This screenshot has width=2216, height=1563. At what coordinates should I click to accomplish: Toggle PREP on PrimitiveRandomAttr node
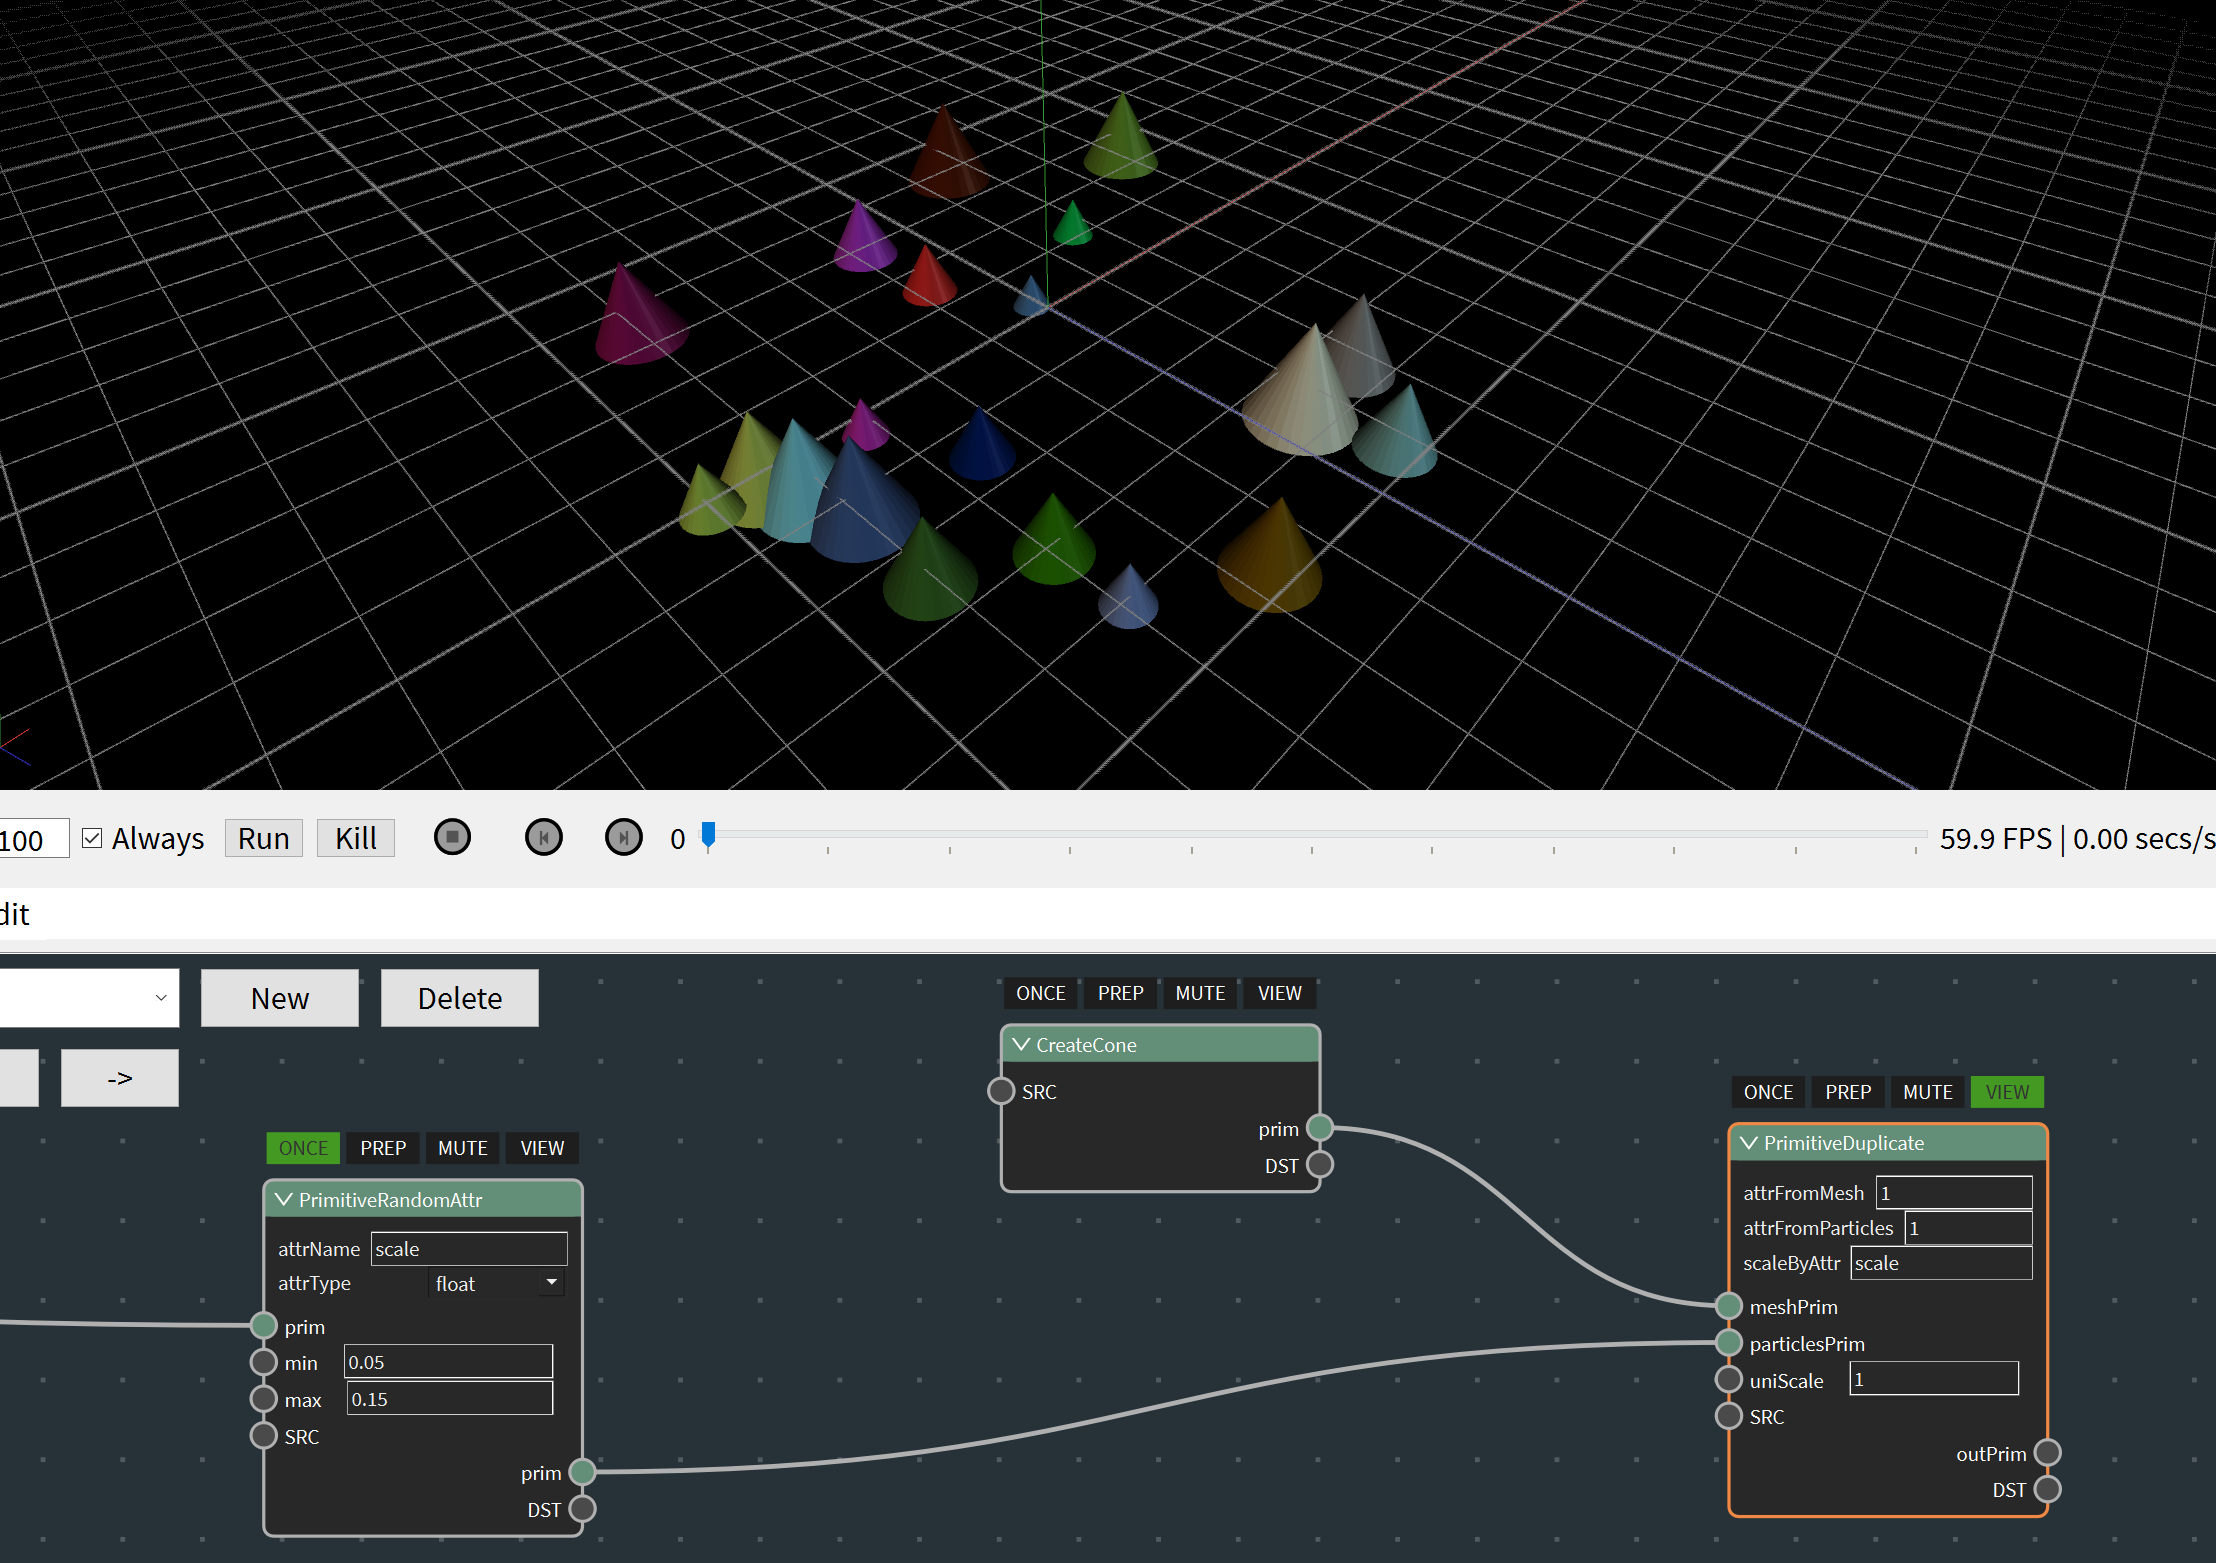pos(383,1148)
